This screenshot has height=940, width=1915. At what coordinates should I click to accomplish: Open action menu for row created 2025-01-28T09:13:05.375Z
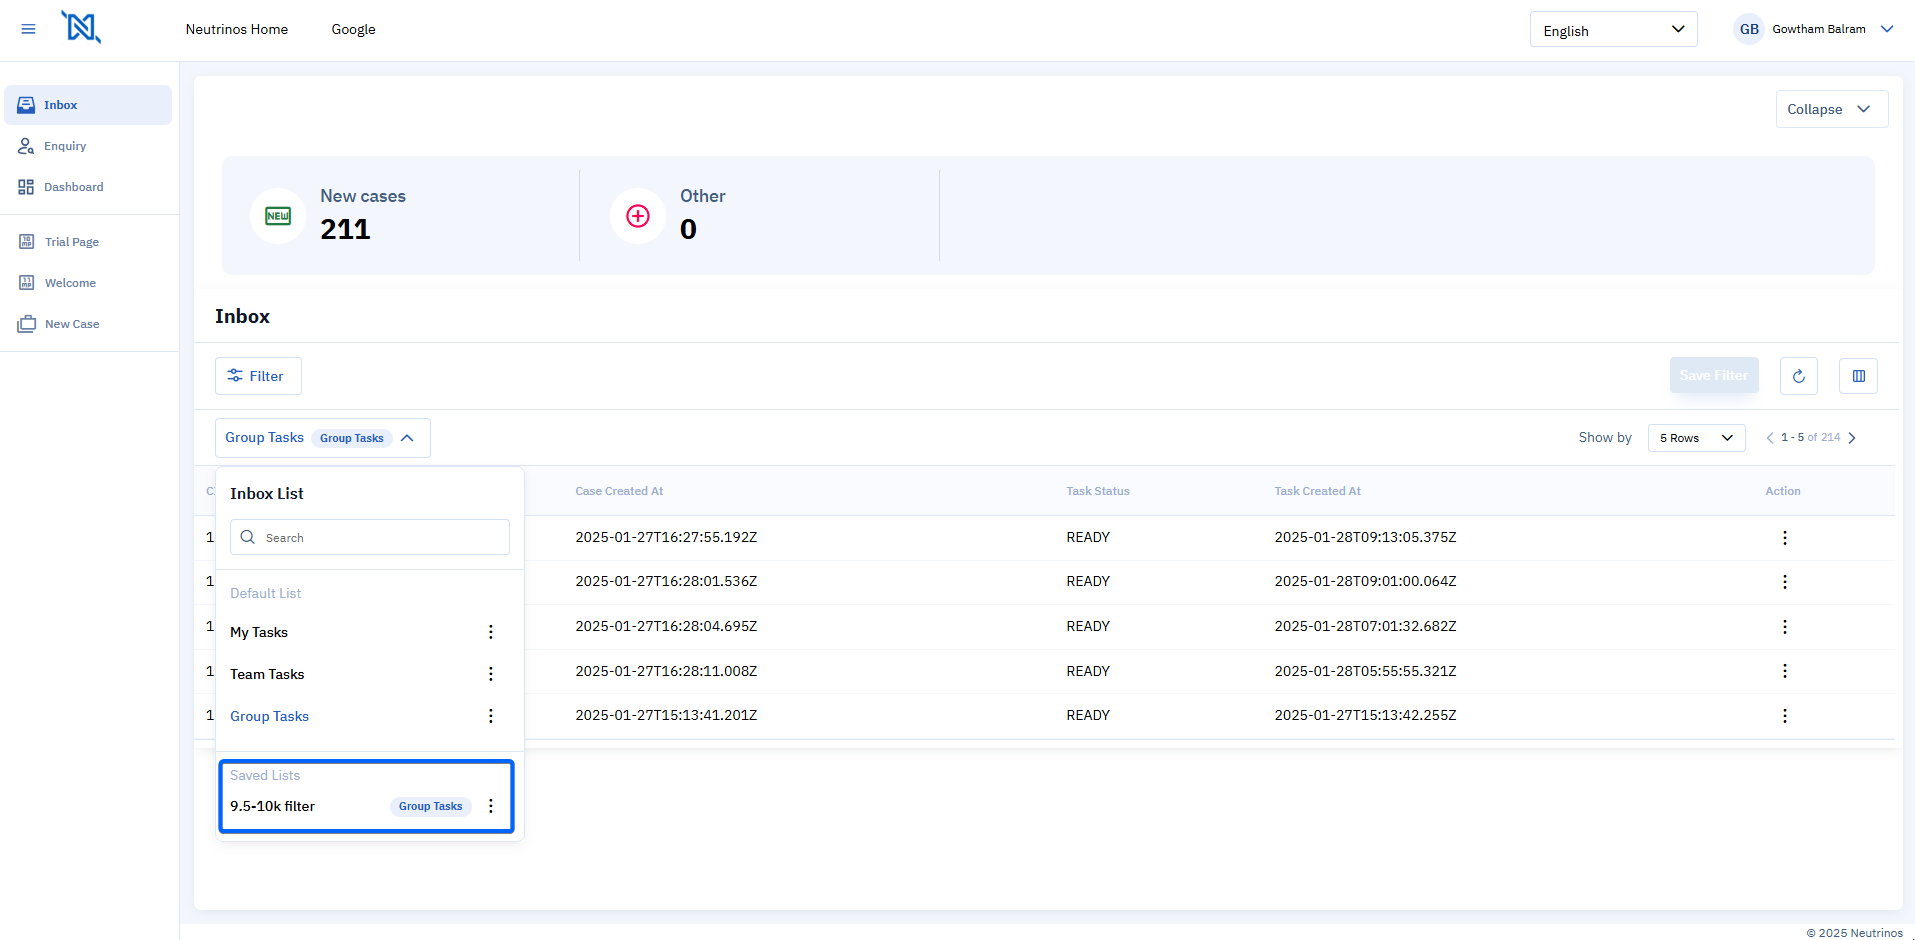tap(1784, 538)
